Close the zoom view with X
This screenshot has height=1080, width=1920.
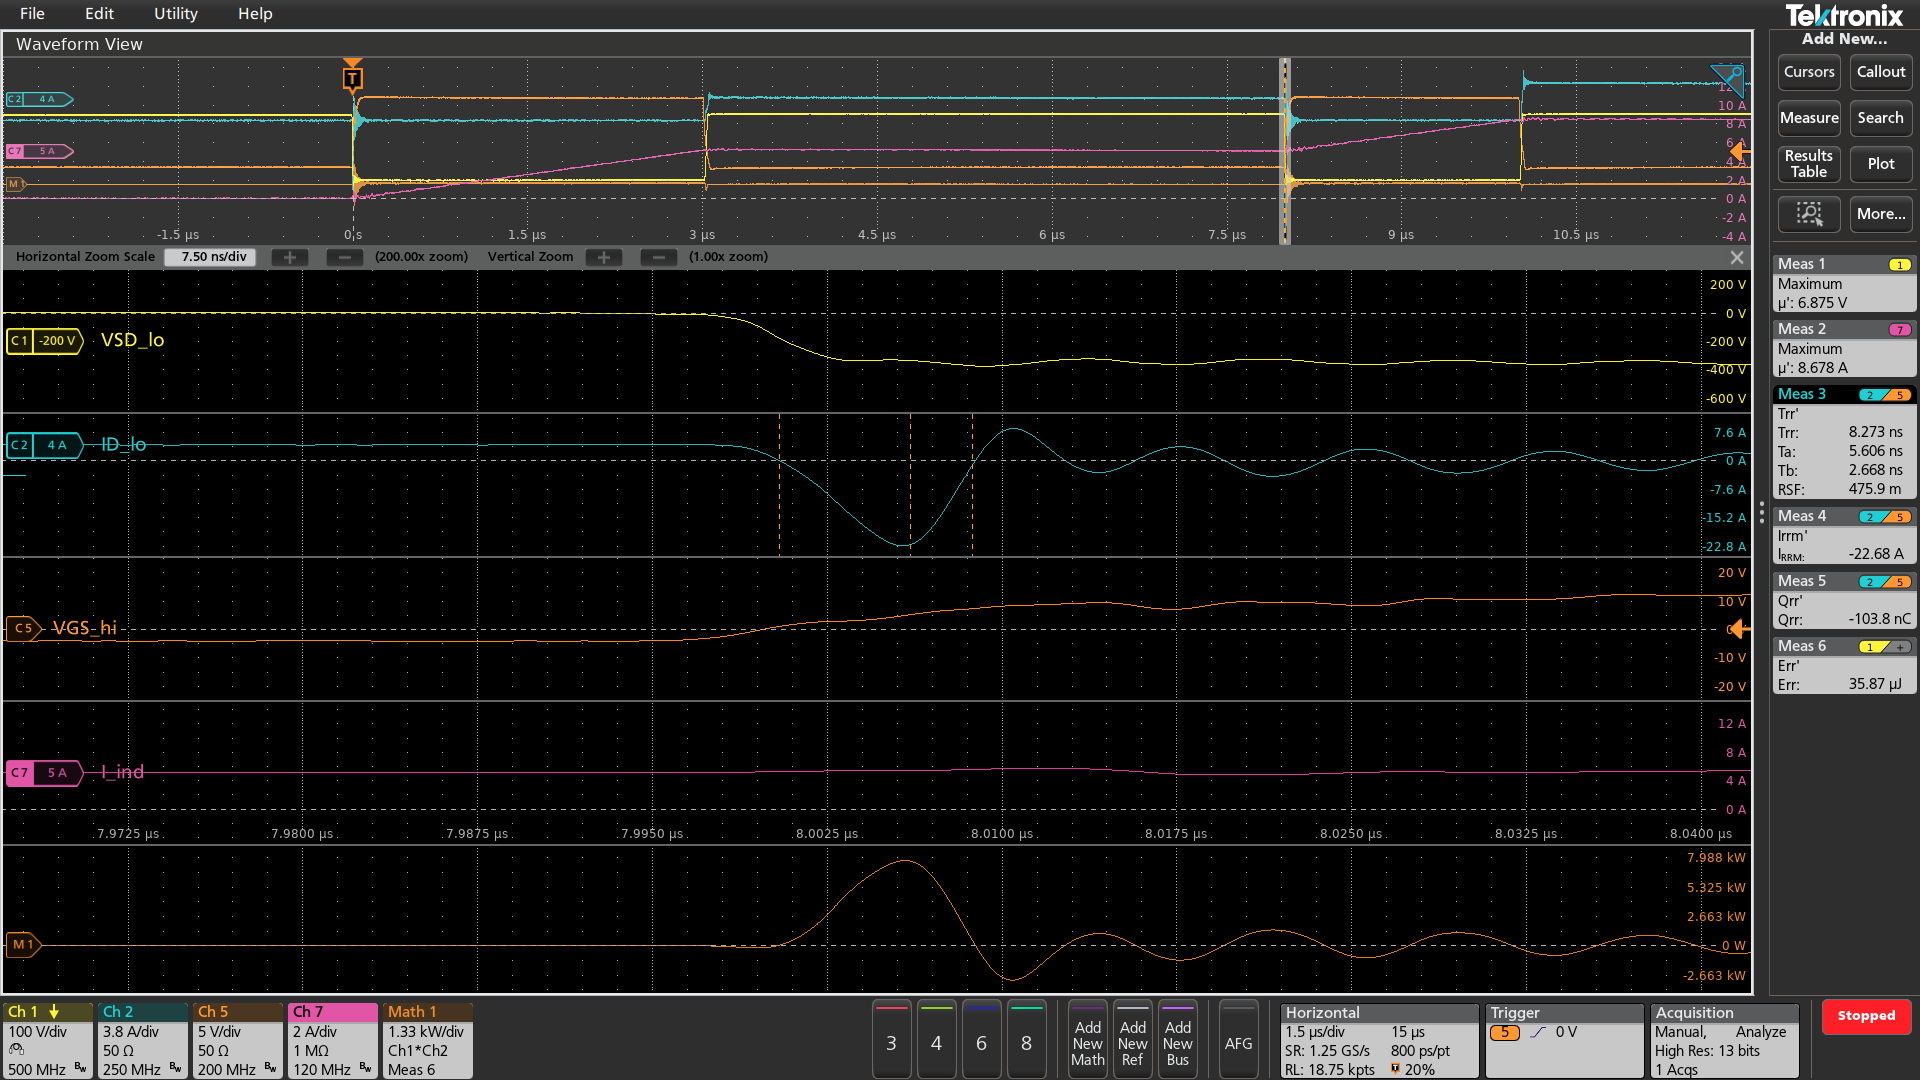coord(1737,257)
